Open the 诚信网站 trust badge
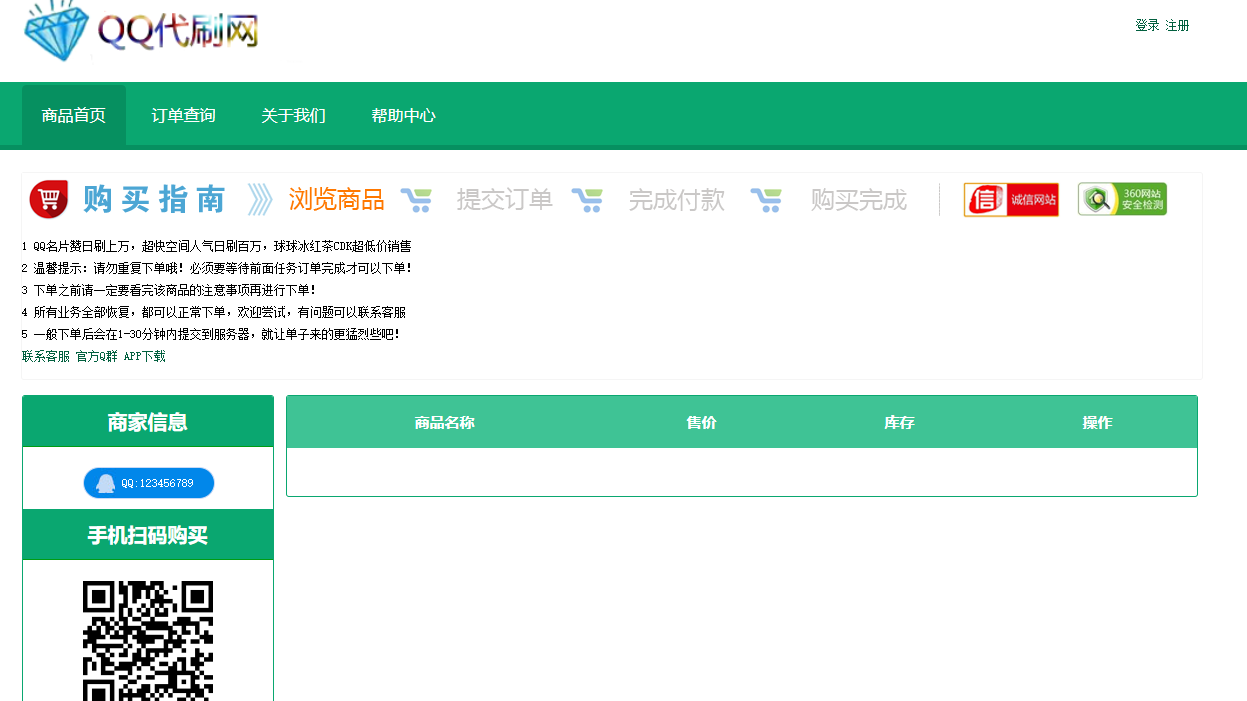Image resolution: width=1247 pixels, height=701 pixels. pyautogui.click(x=1011, y=198)
